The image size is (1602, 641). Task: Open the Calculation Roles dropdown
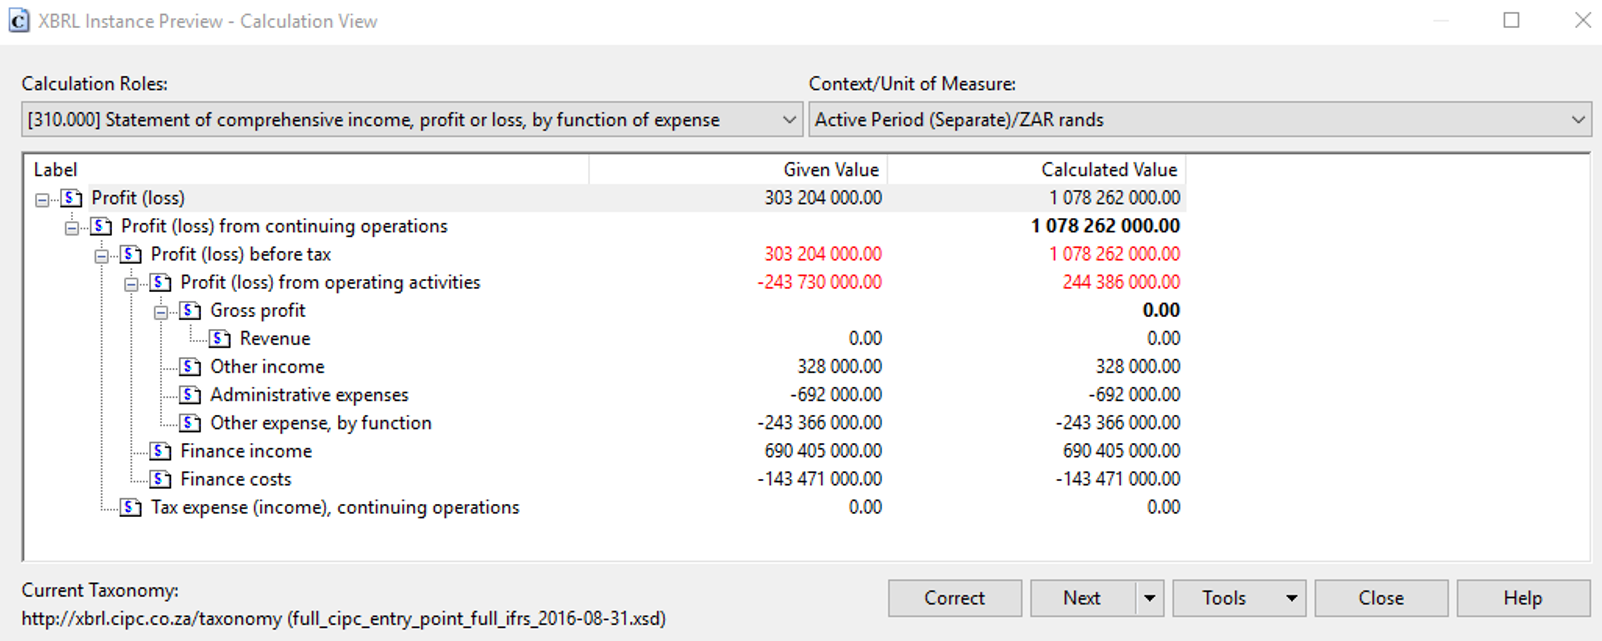point(789,120)
